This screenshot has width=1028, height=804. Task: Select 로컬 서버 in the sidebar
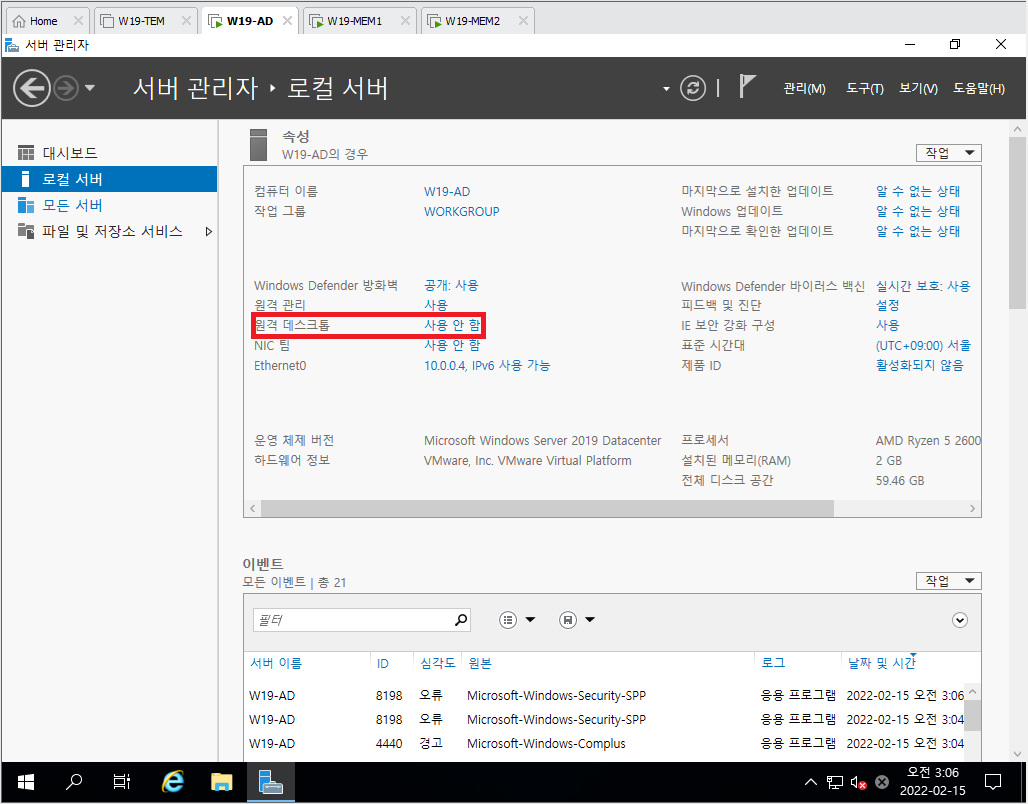(x=109, y=179)
